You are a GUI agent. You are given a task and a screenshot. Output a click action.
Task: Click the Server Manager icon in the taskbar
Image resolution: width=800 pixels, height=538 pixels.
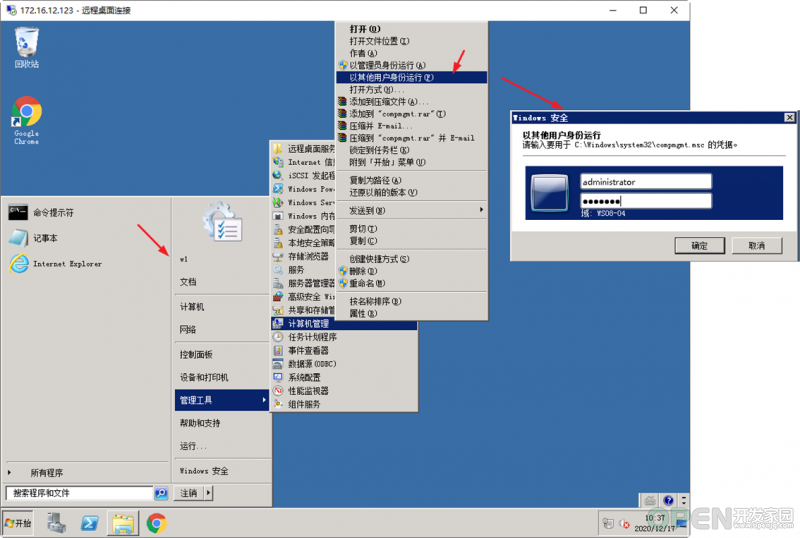coord(56,523)
